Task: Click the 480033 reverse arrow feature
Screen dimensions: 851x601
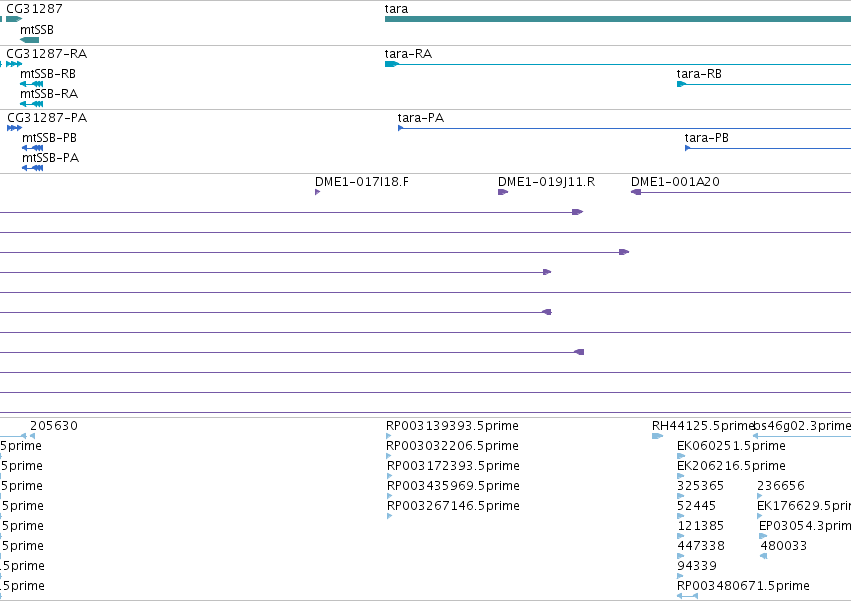Action: 764,556
